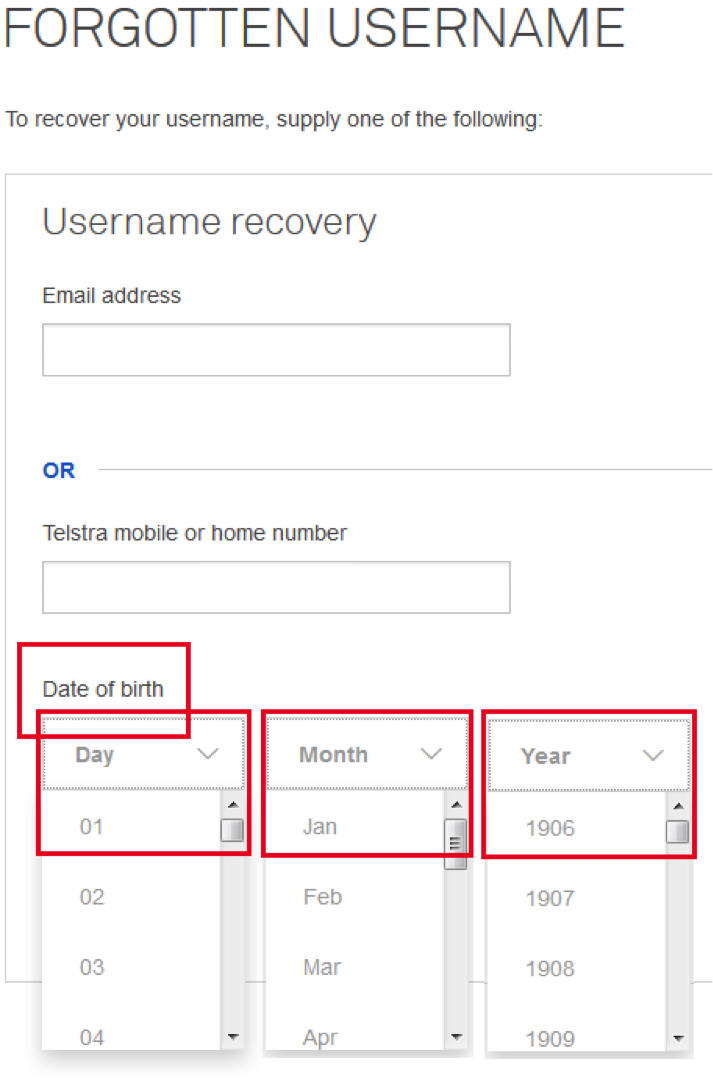This screenshot has width=713, height=1091.
Task: Select day 03 from list
Action: [x=92, y=967]
